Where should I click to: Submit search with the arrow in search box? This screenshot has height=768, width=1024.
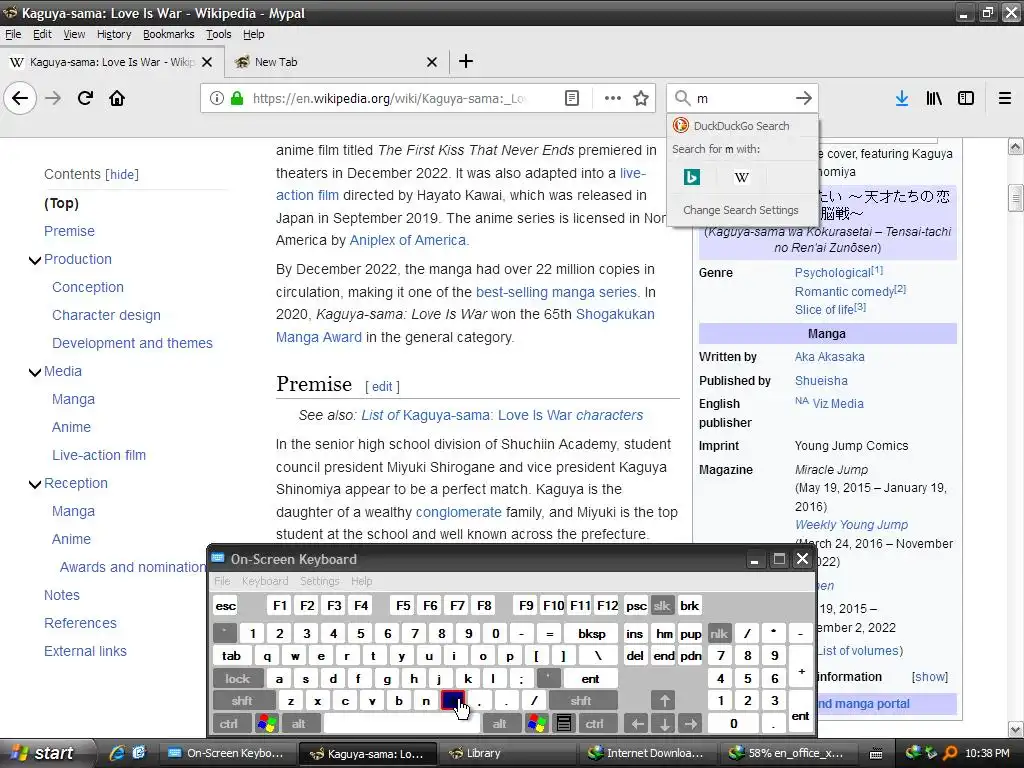803,99
